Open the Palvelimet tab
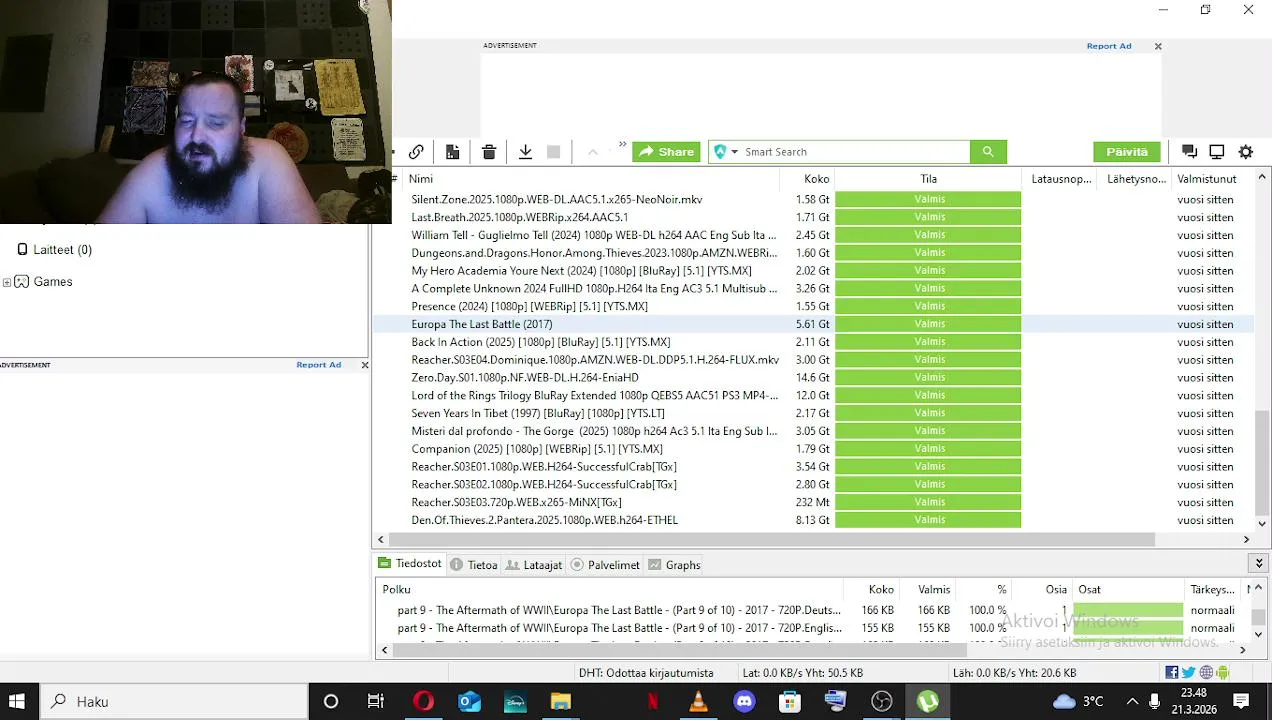 (605, 565)
